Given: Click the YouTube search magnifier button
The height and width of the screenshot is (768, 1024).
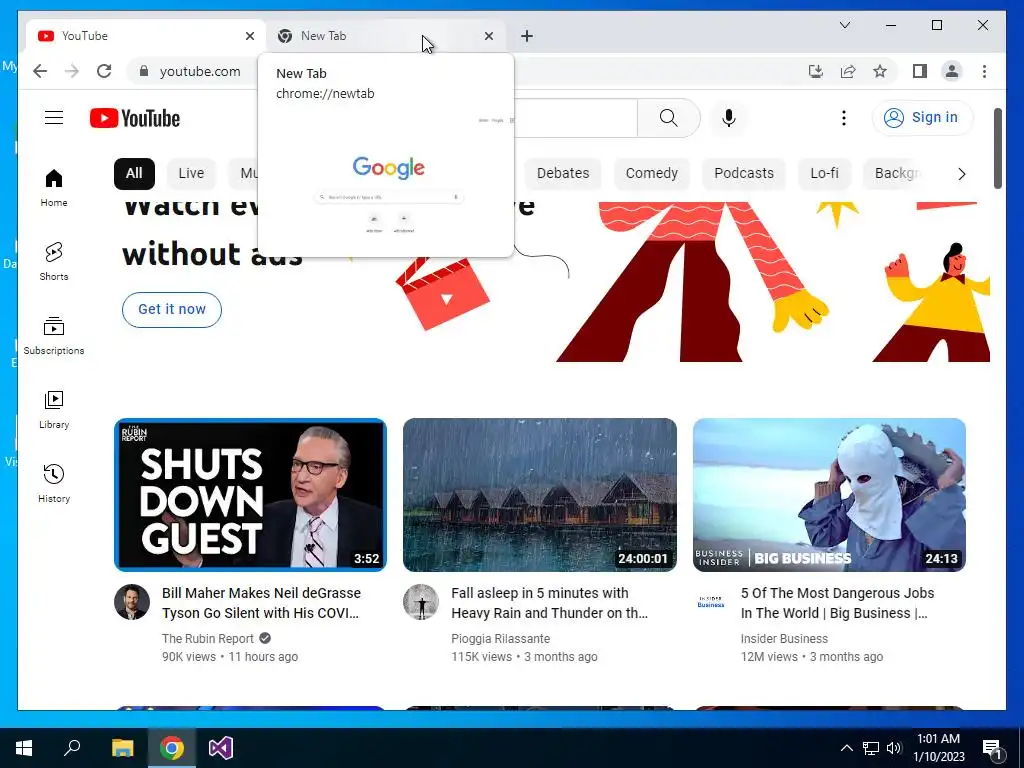Looking at the screenshot, I should click(x=668, y=118).
